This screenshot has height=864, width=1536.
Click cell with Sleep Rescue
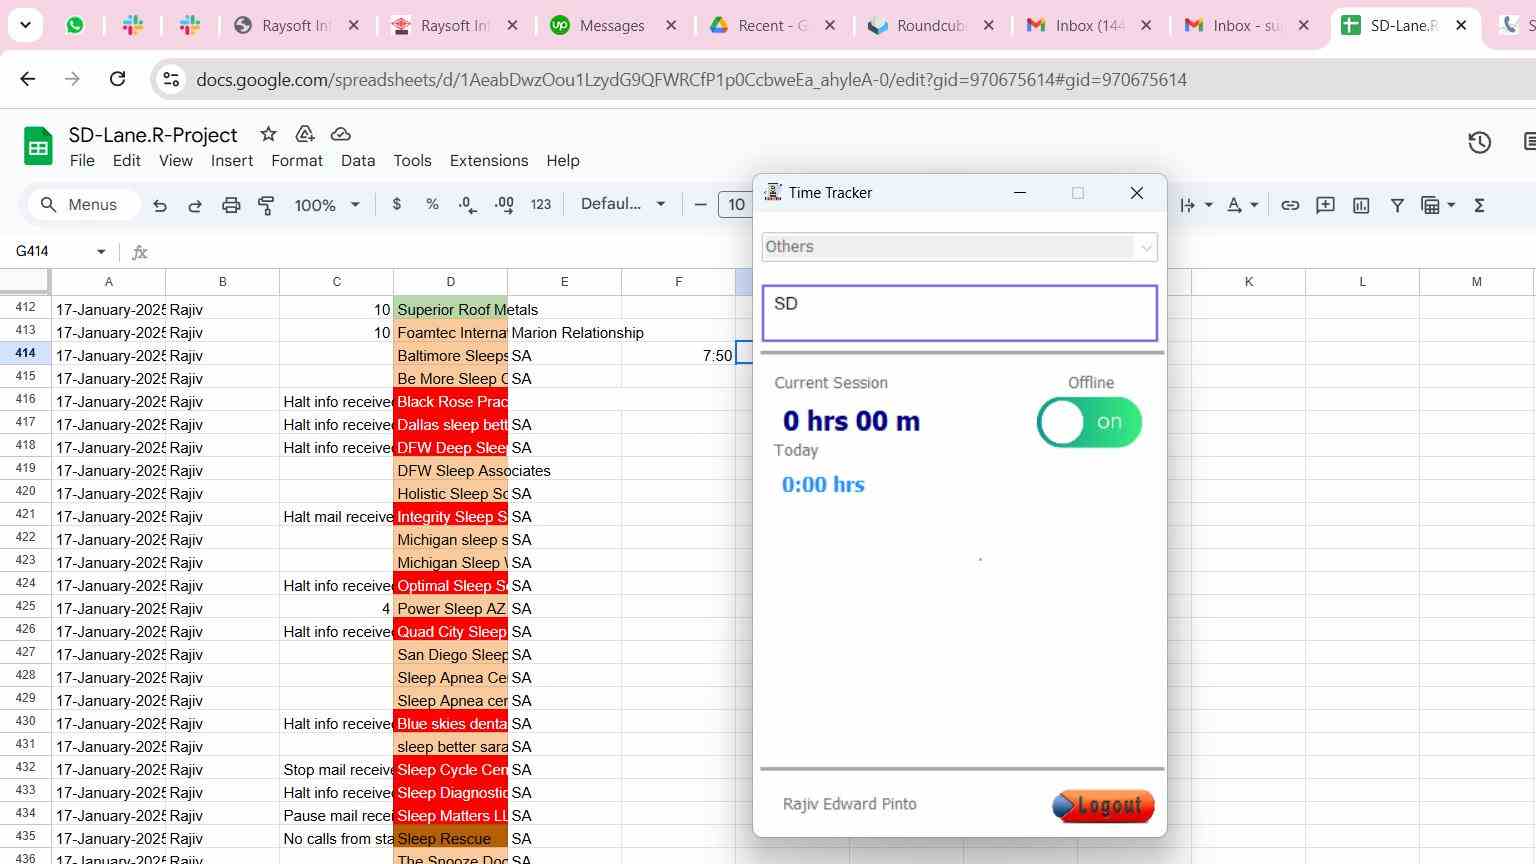click(x=450, y=838)
